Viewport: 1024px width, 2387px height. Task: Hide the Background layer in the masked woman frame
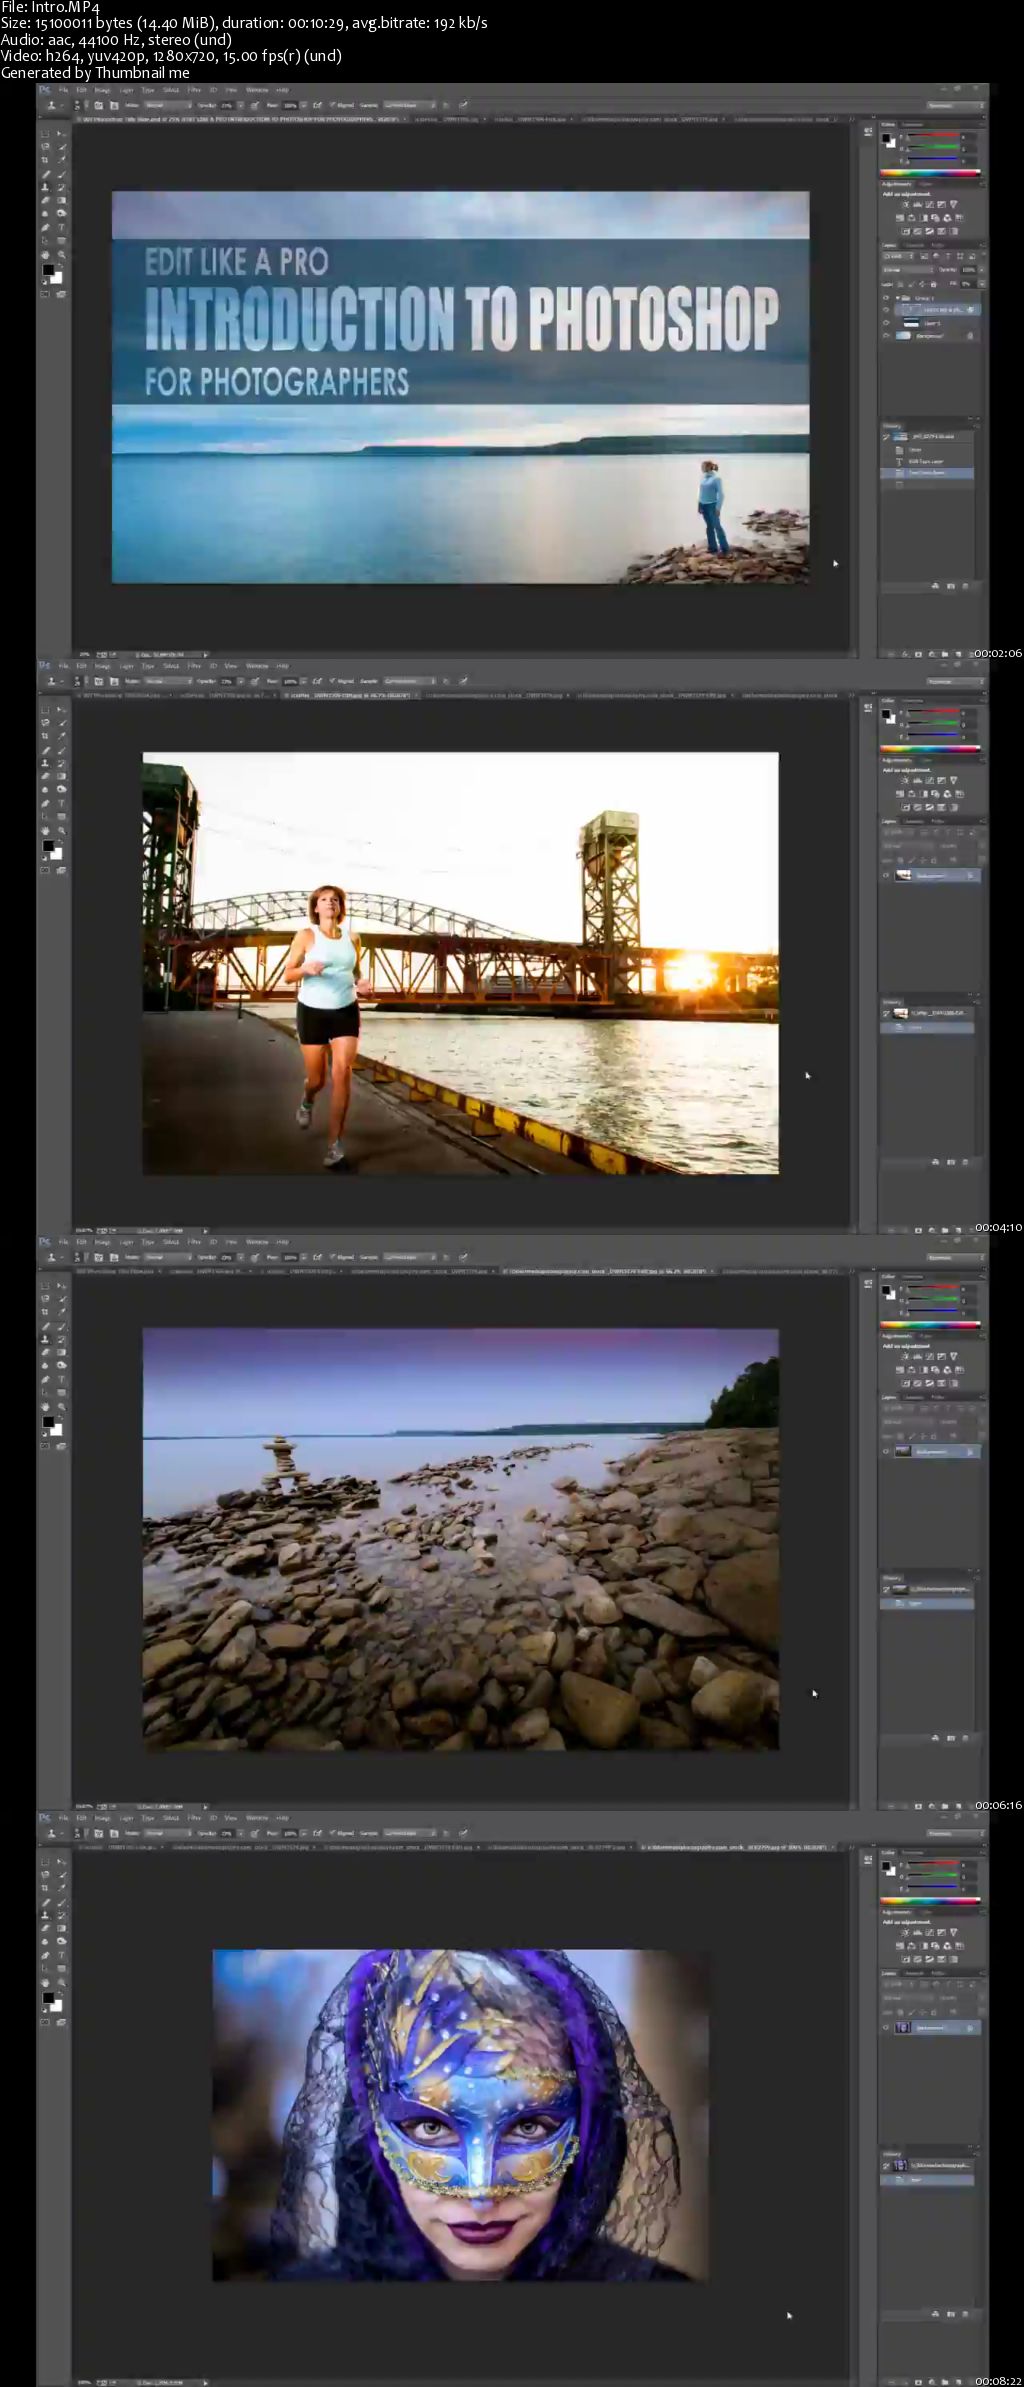886,2027
